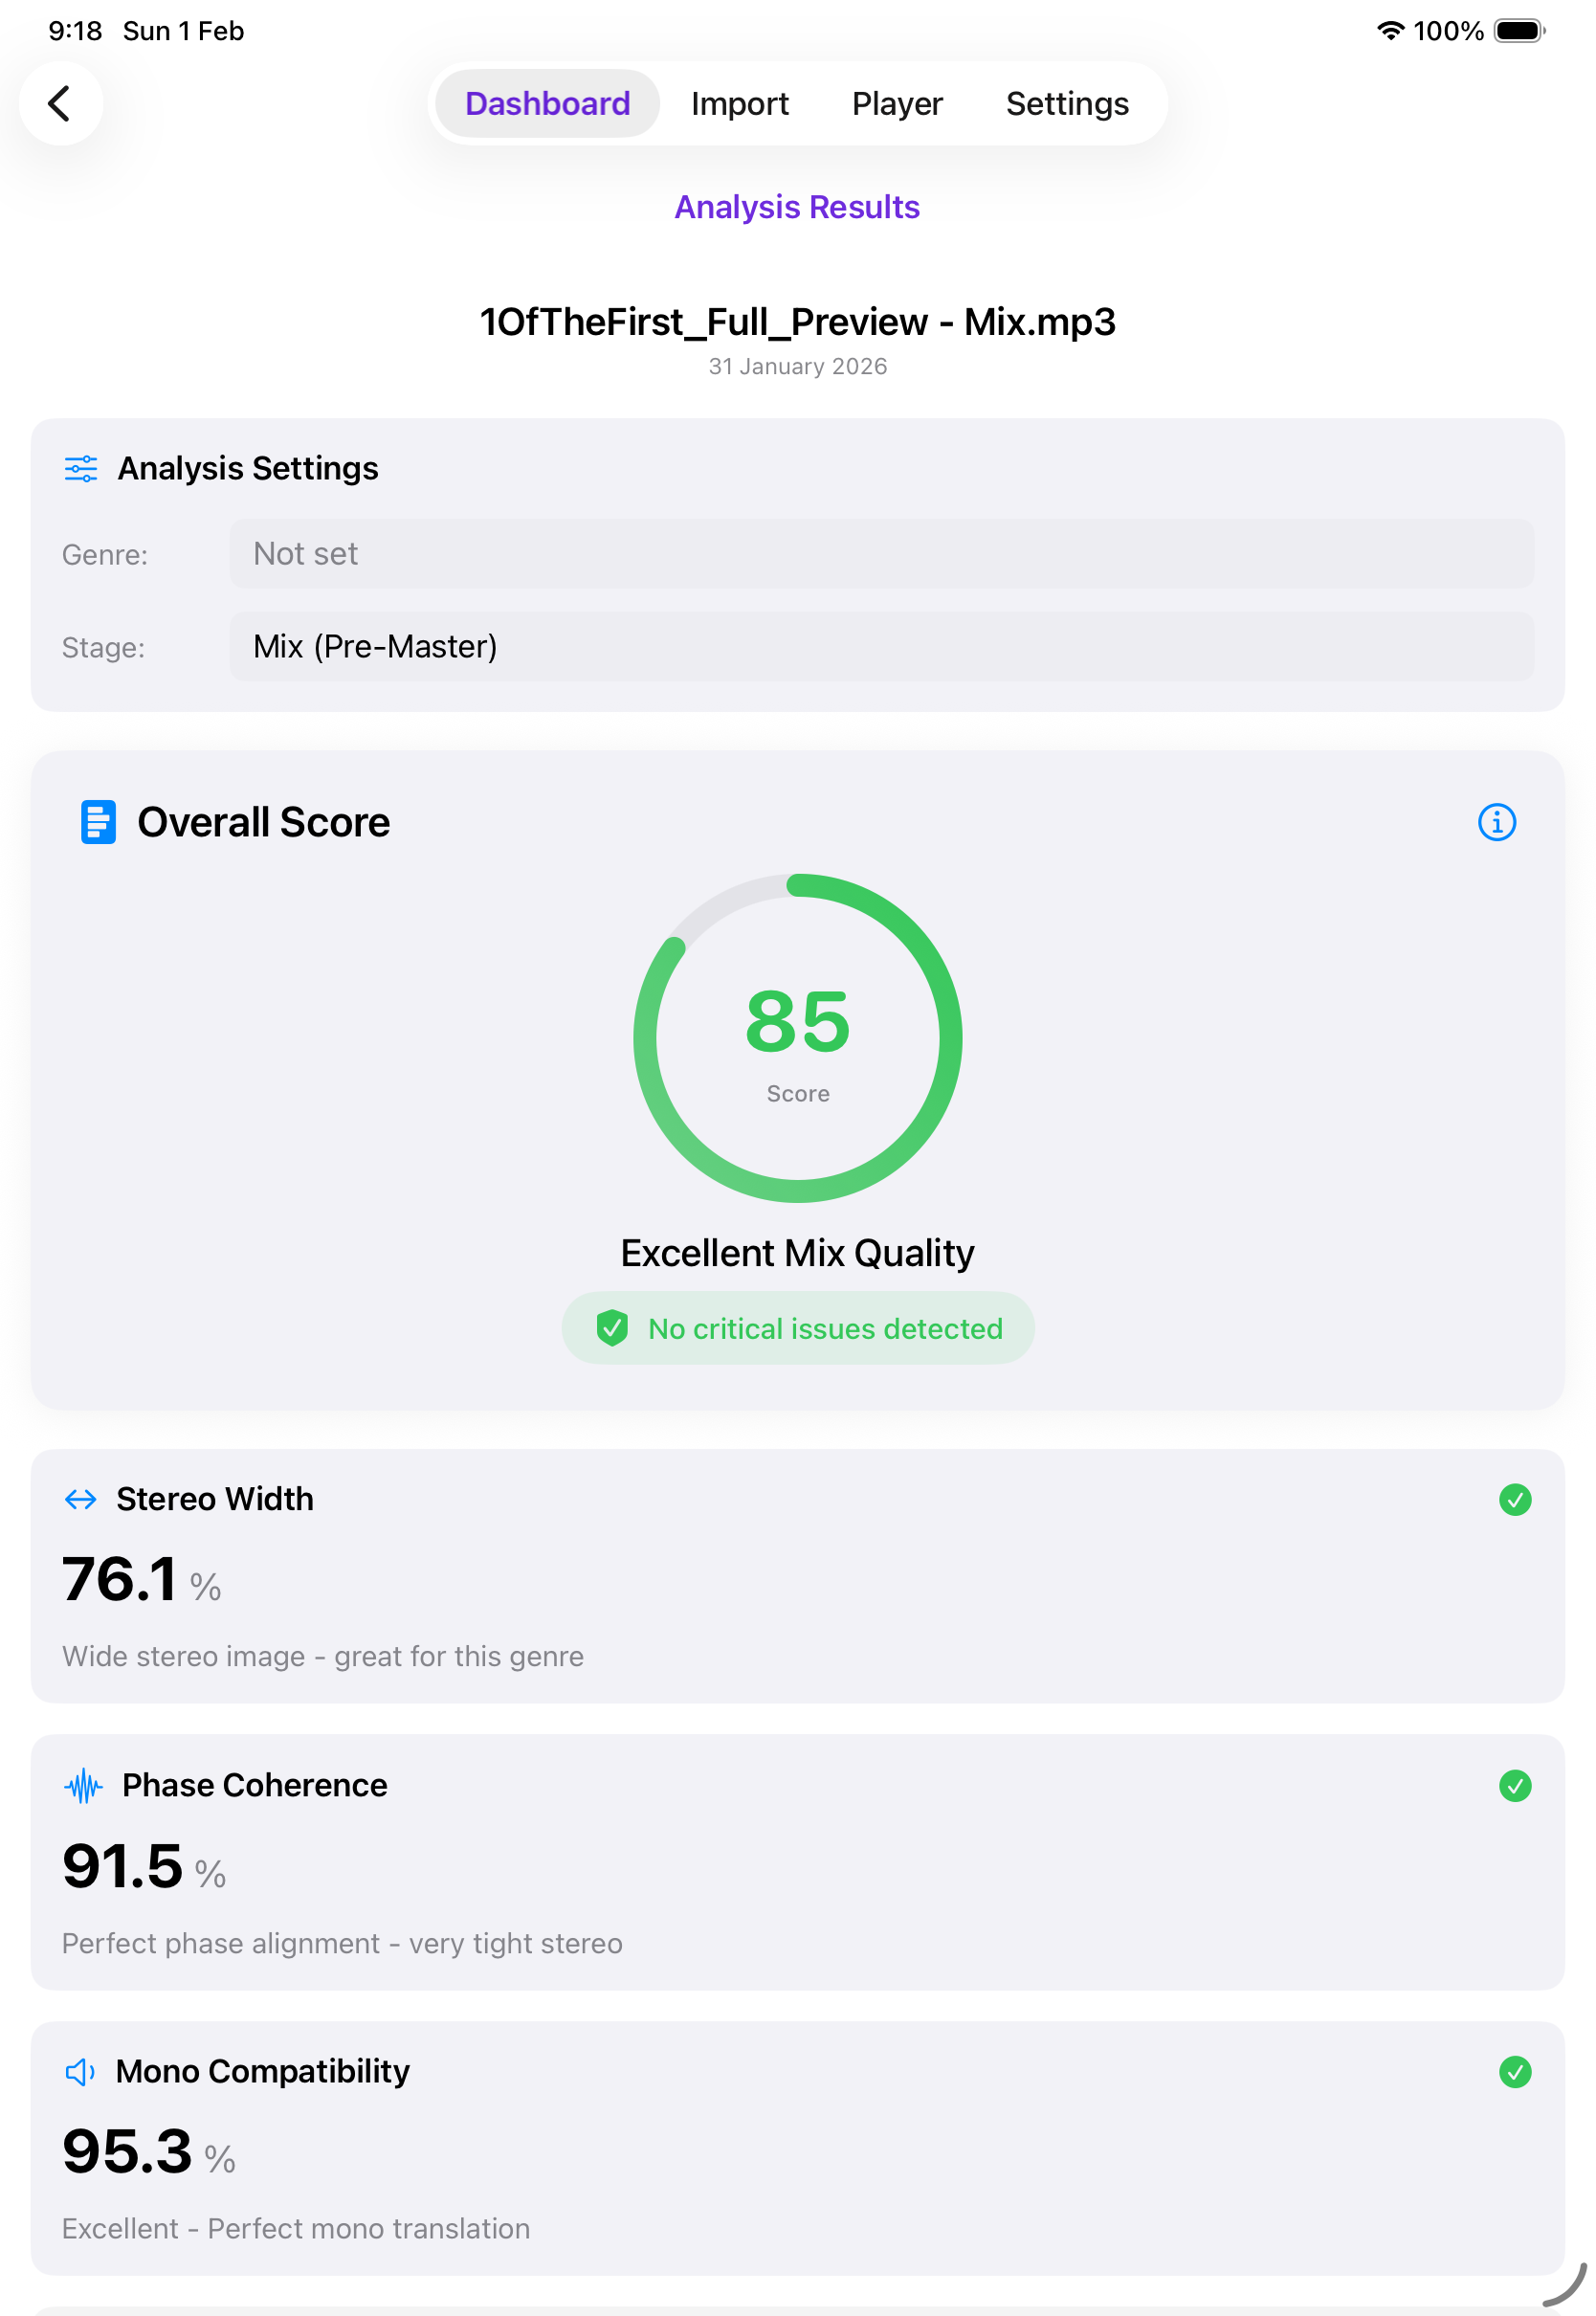Select the Stereo Width arrows icon
This screenshot has height=2316, width=1596.
click(80, 1499)
